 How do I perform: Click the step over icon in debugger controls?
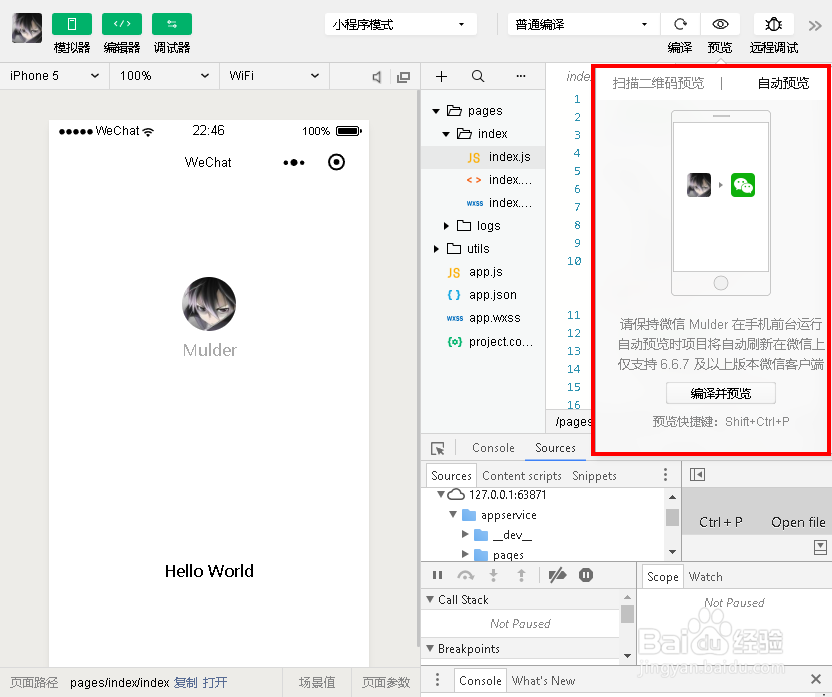tap(465, 575)
